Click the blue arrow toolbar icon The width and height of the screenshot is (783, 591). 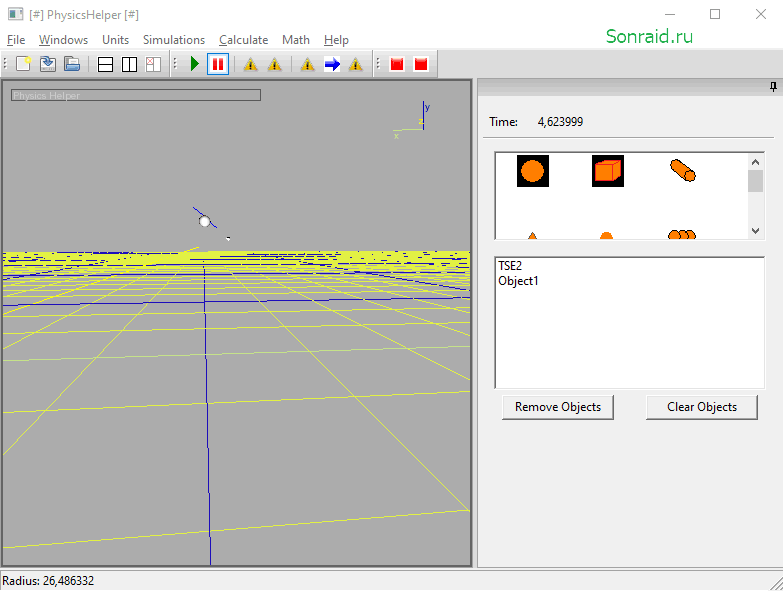(x=332, y=64)
